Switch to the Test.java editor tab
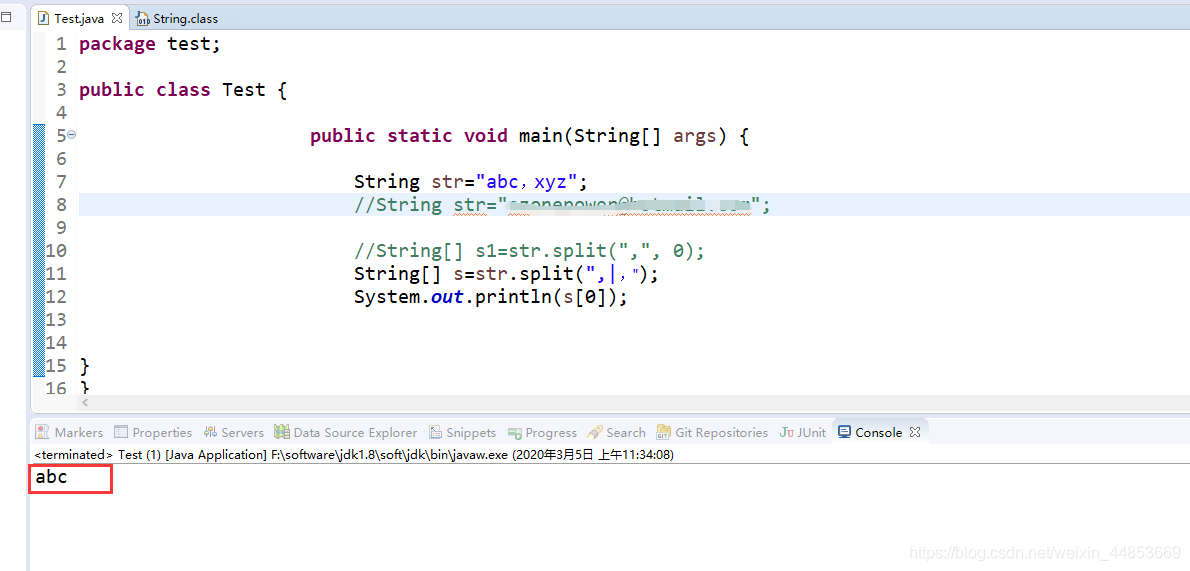The height and width of the screenshot is (571, 1190). [80, 18]
